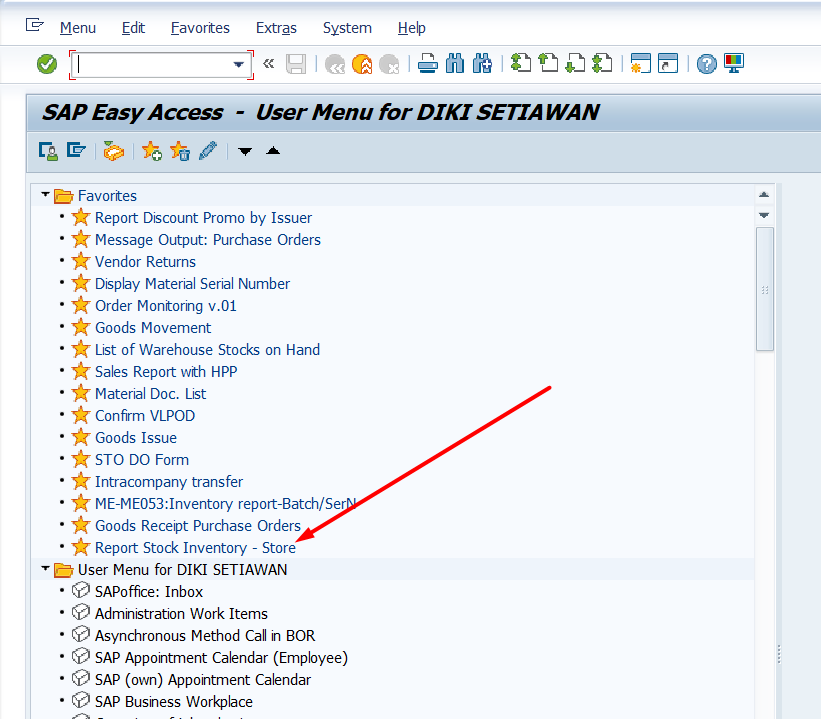Open the transaction command field dropdown
This screenshot has width=821, height=719.
point(239,65)
